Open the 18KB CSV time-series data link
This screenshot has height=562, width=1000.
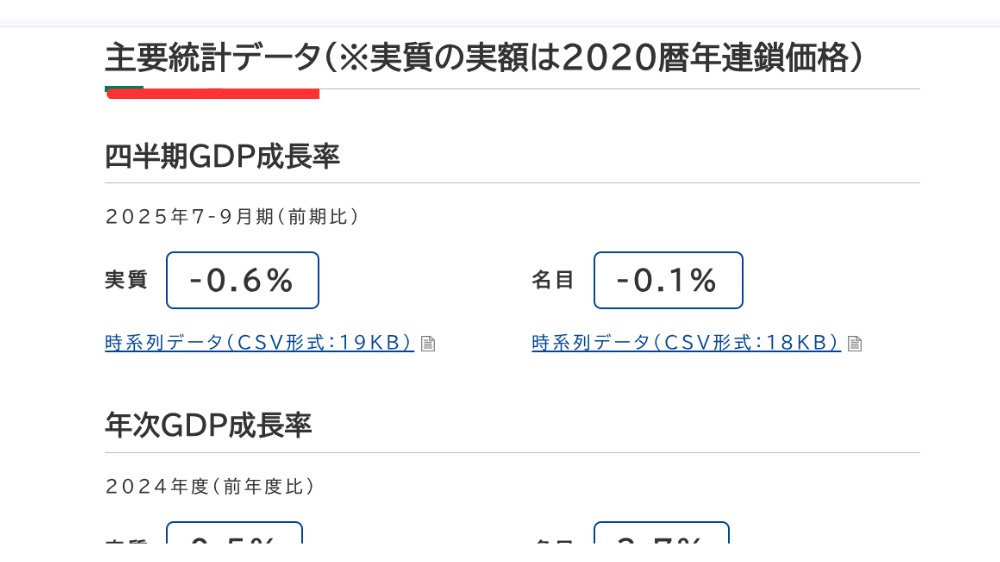(x=686, y=343)
